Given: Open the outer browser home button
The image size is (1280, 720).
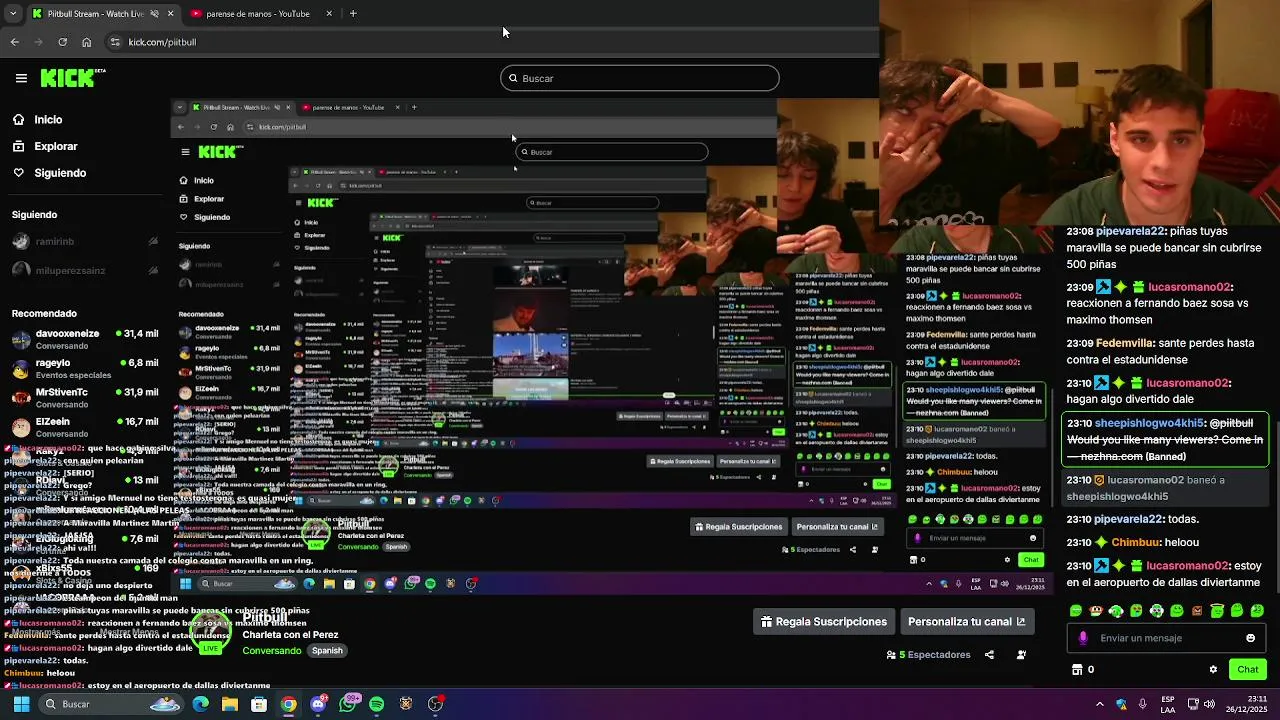Looking at the screenshot, I should pos(87,42).
